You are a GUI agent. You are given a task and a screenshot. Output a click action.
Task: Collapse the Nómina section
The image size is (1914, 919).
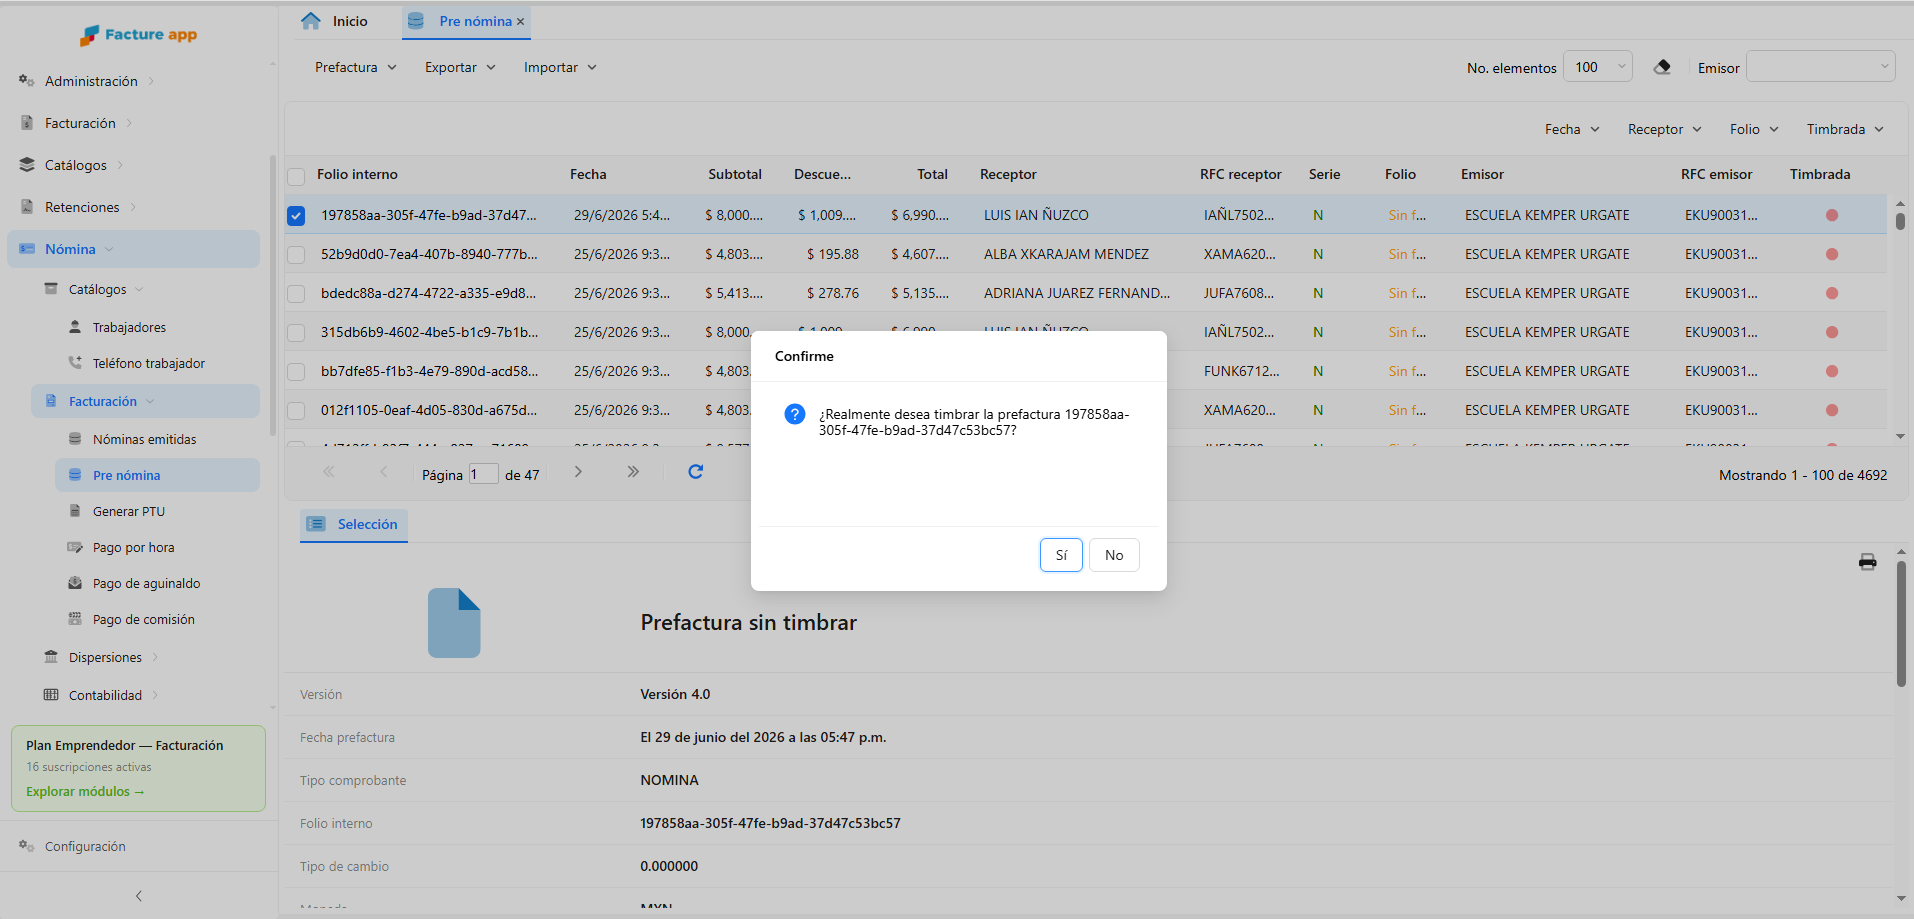click(133, 249)
